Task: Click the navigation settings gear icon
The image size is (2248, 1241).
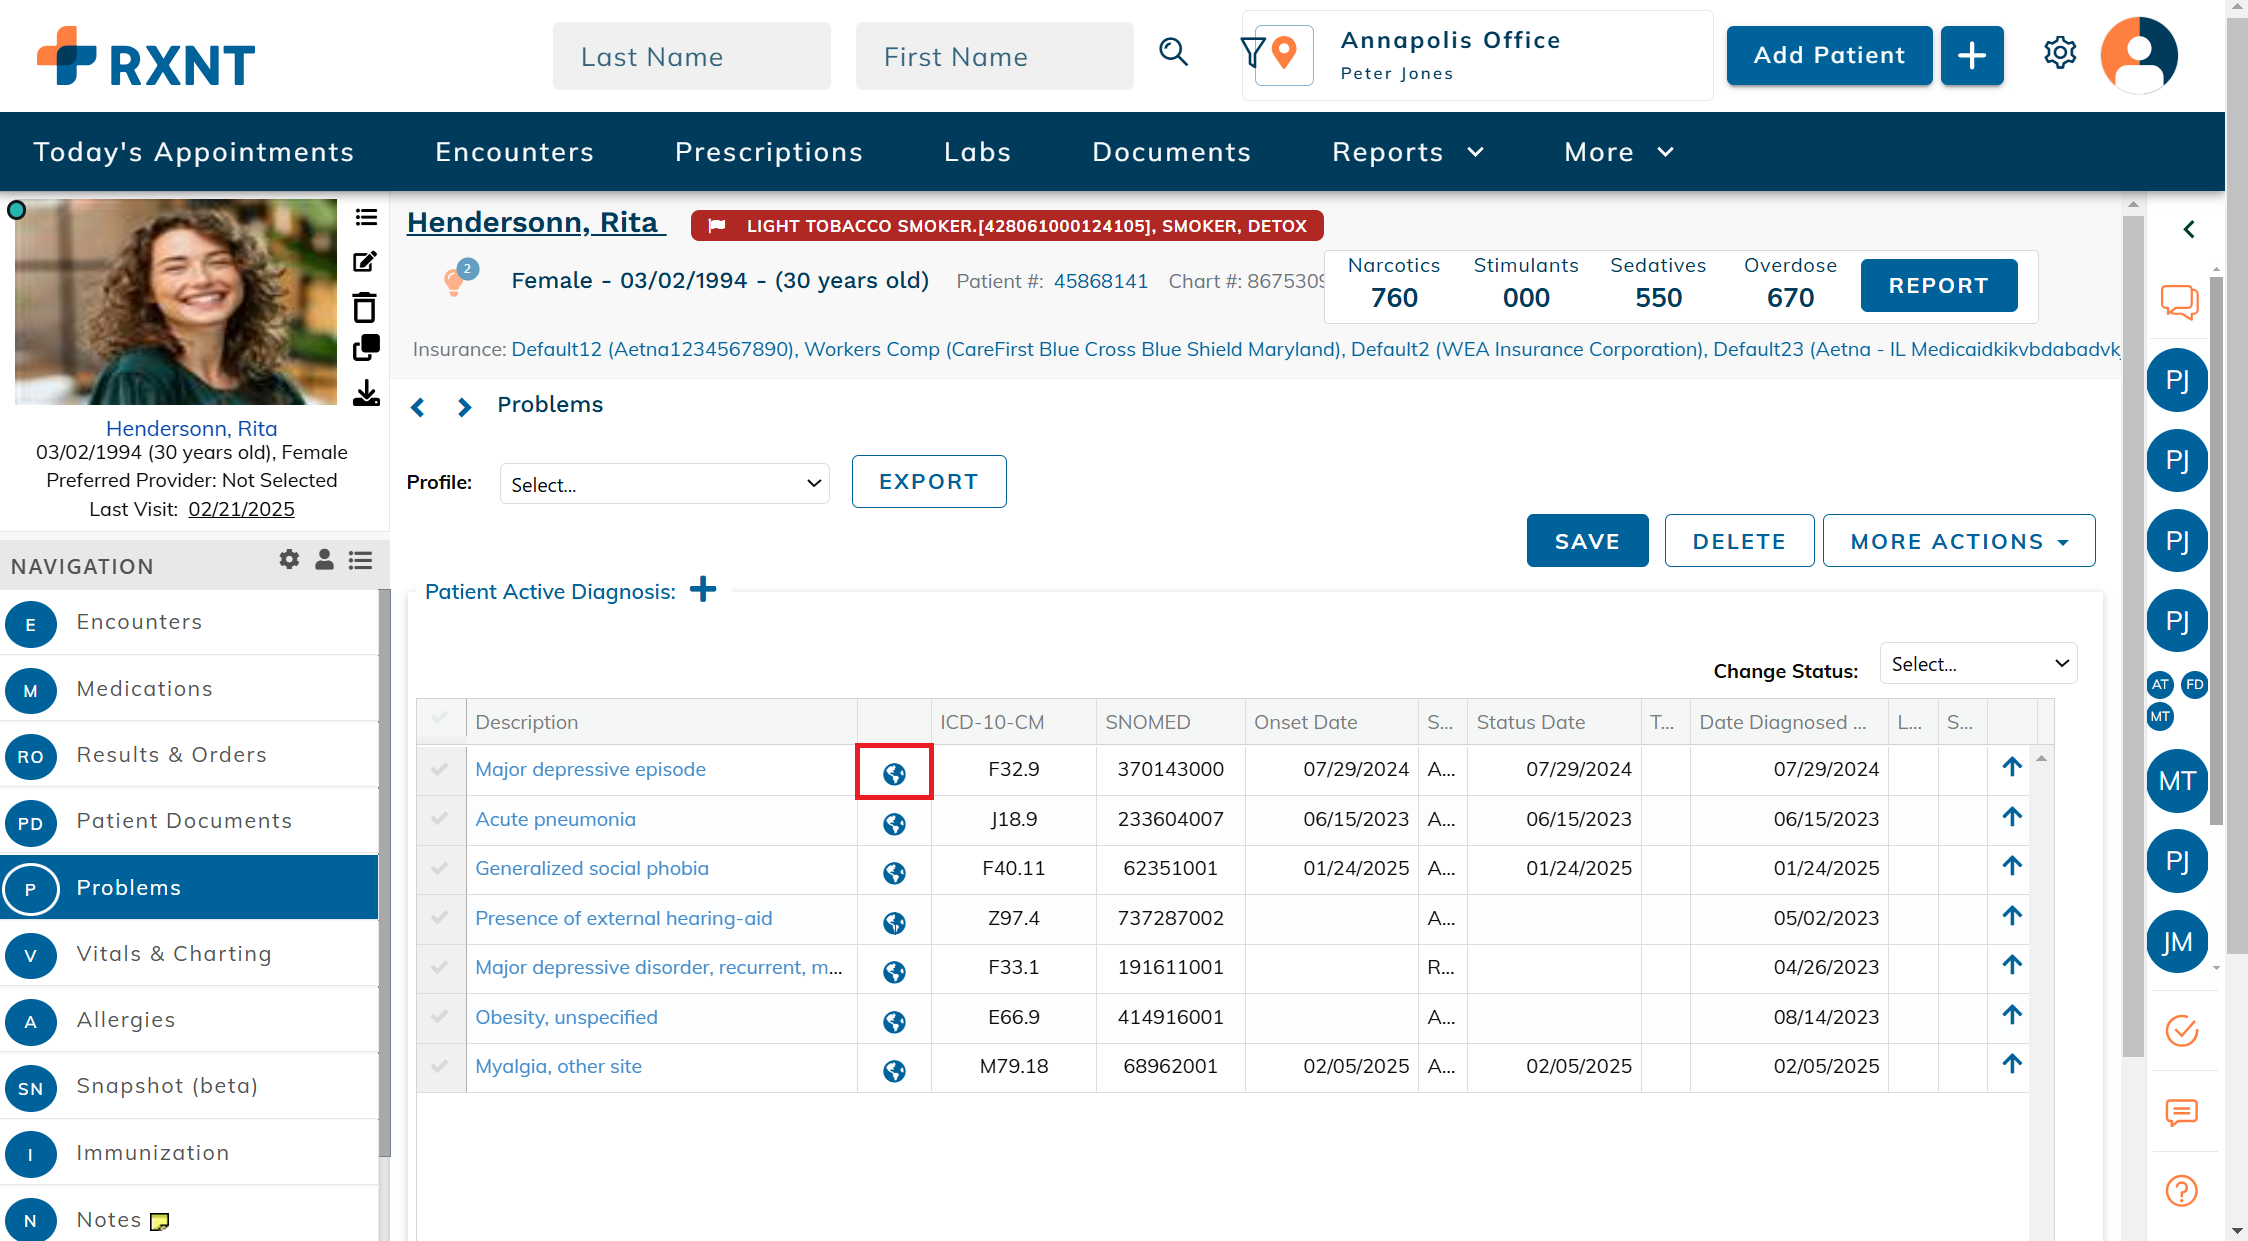Action: point(289,560)
